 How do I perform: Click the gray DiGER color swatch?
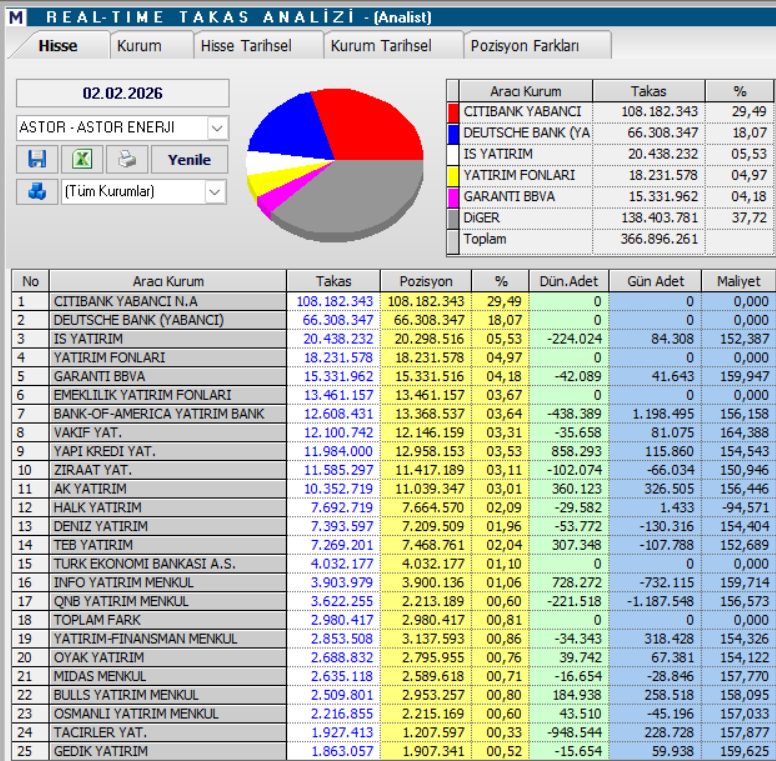tap(453, 219)
